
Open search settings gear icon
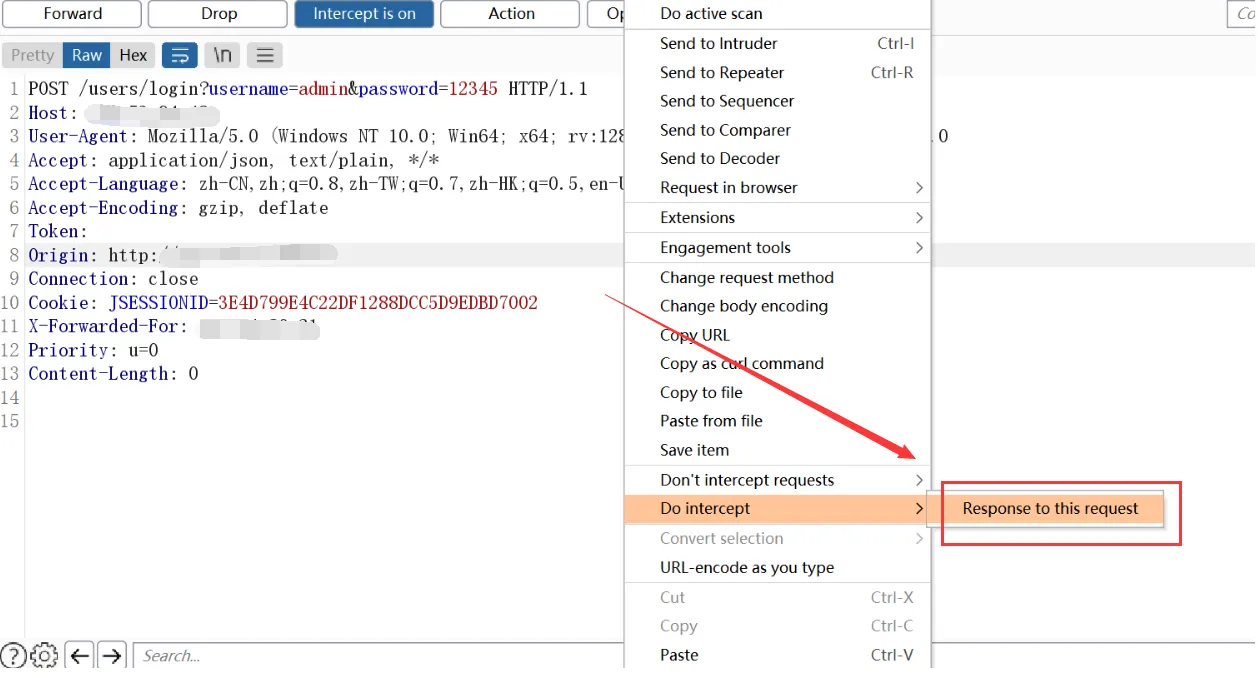pos(44,656)
